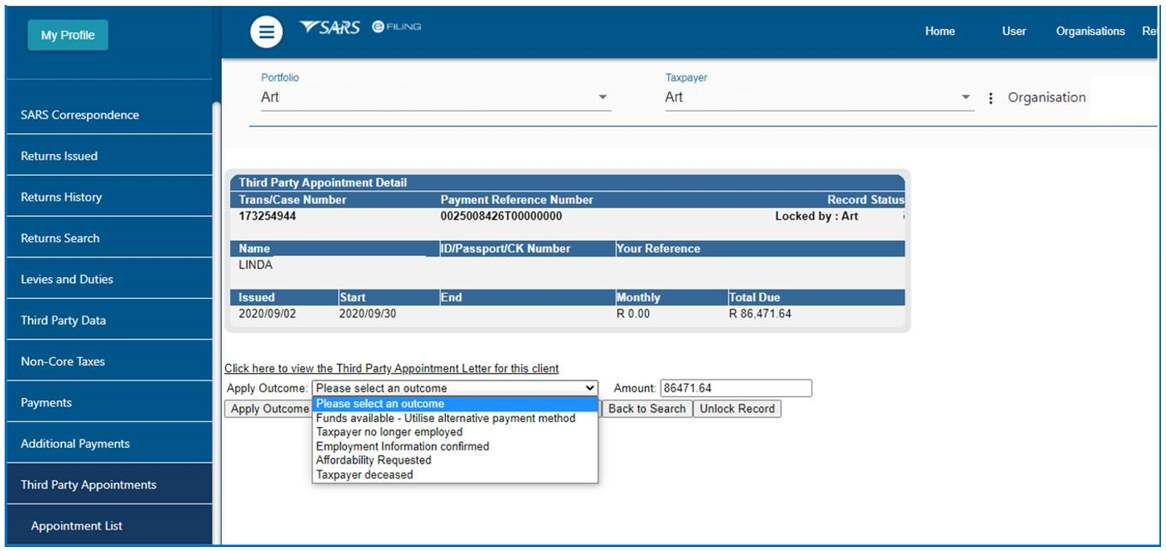This screenshot has height=551, width=1166.
Task: Open the My Profile button
Action: tap(68, 35)
